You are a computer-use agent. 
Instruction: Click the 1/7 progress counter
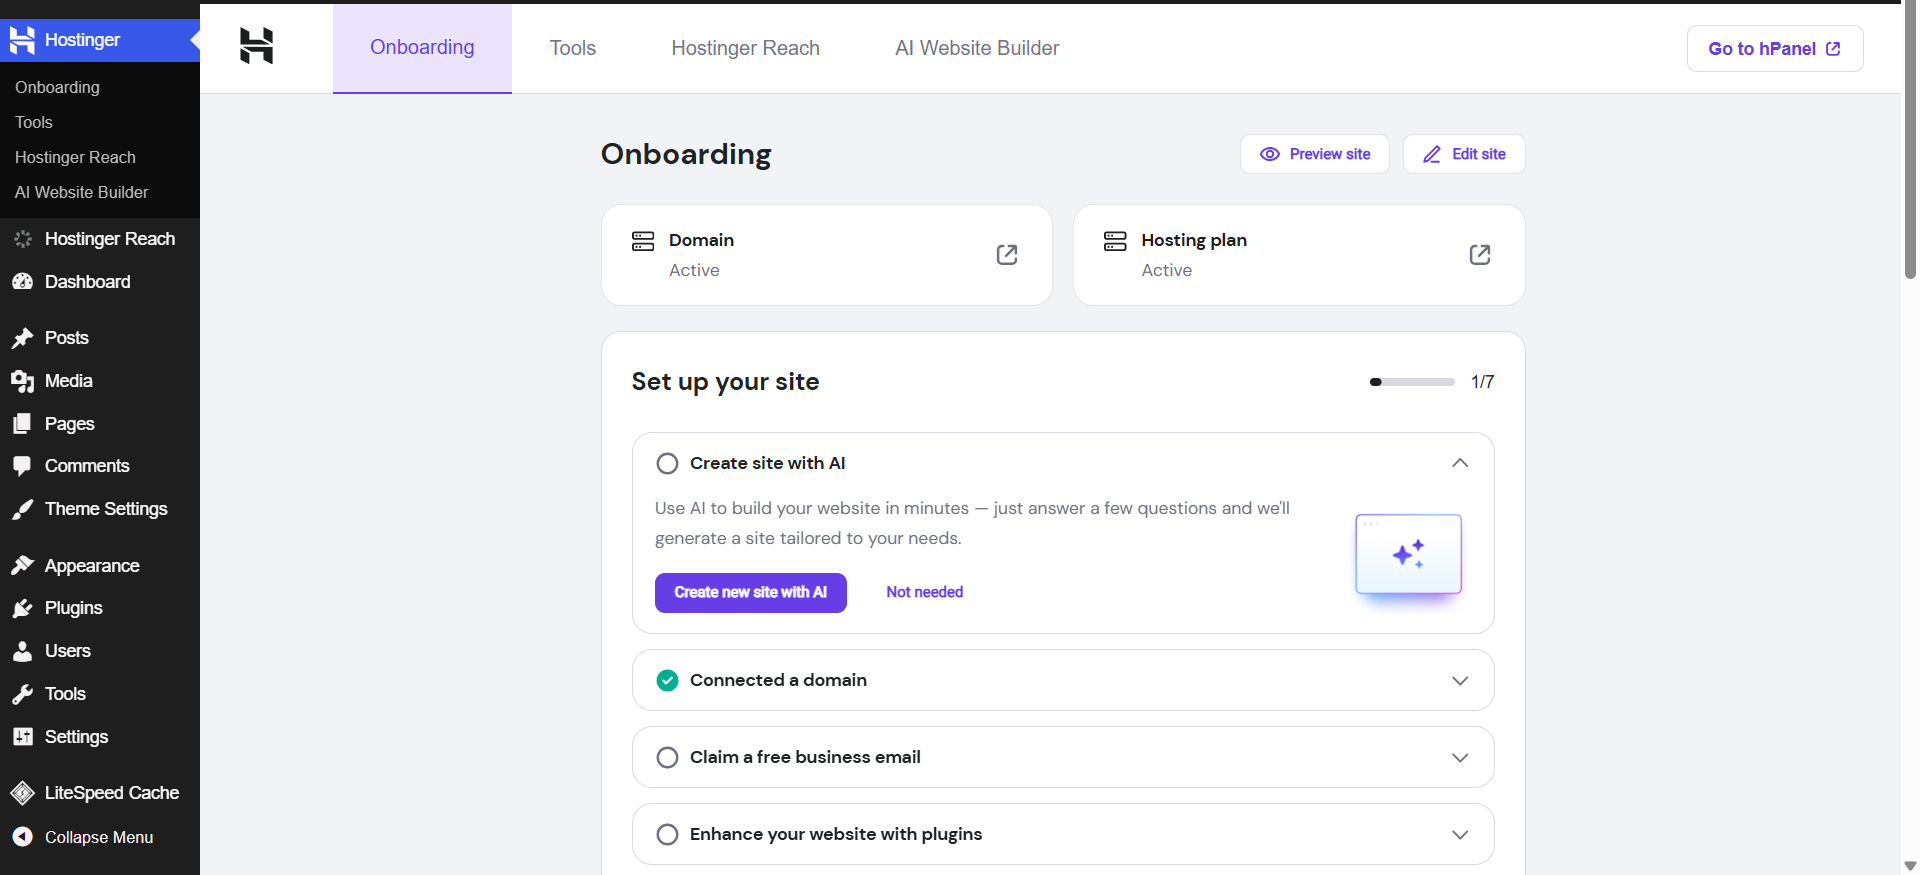[1483, 382]
